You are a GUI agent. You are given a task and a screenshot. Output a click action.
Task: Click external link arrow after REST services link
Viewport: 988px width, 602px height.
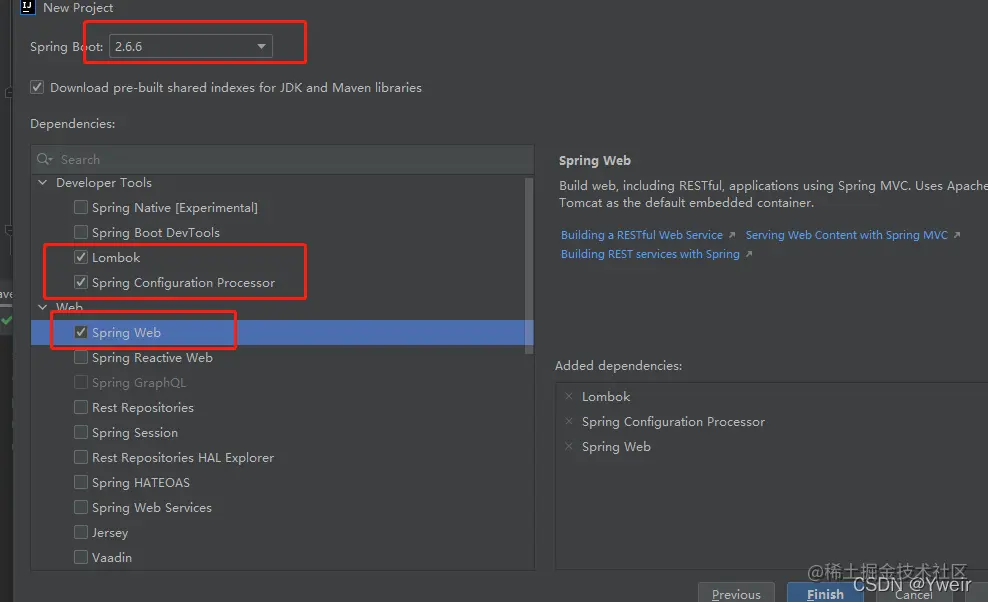749,254
